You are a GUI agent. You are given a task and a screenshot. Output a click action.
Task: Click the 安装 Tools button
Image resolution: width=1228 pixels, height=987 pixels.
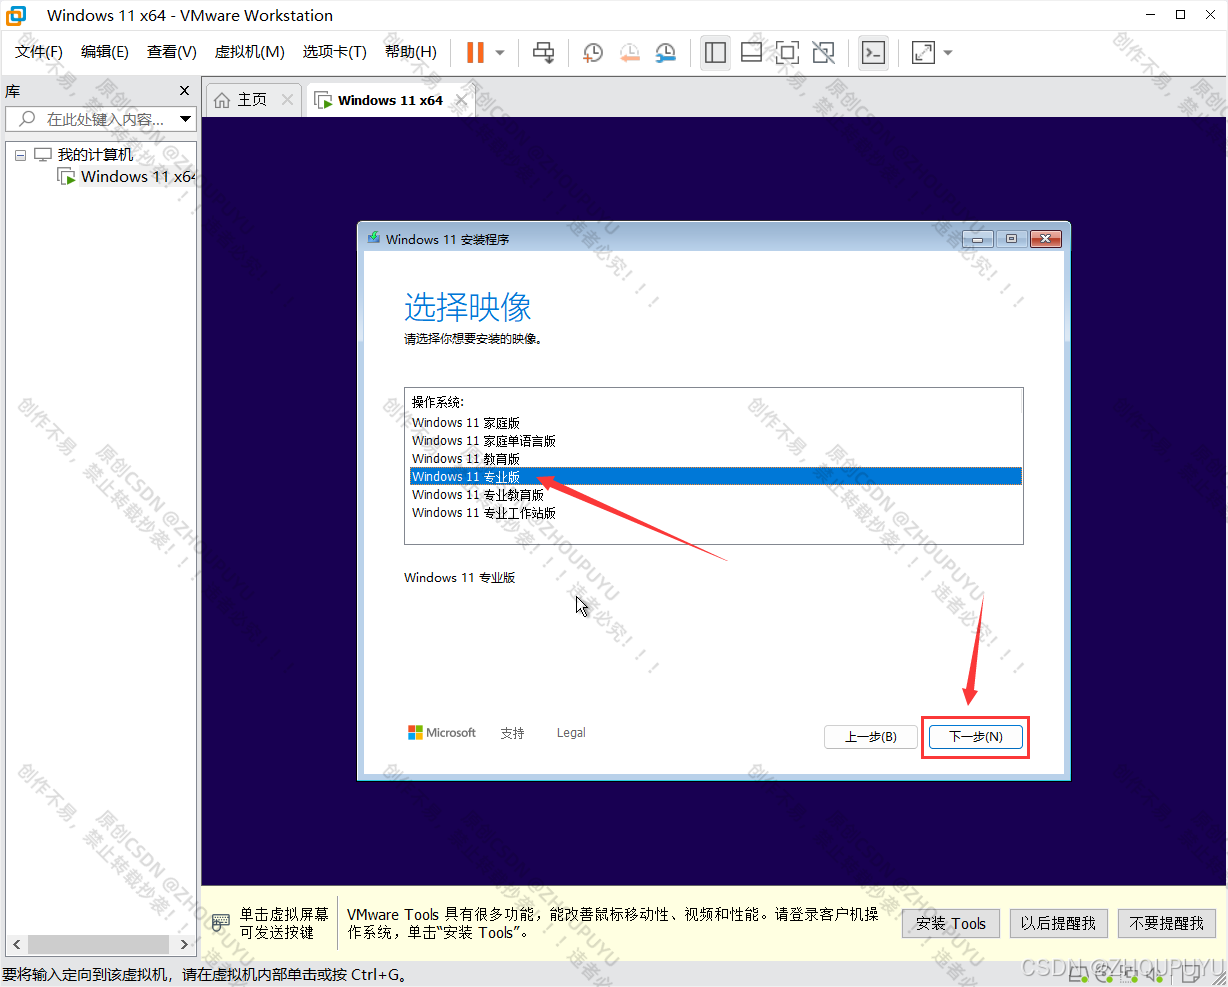coord(951,923)
